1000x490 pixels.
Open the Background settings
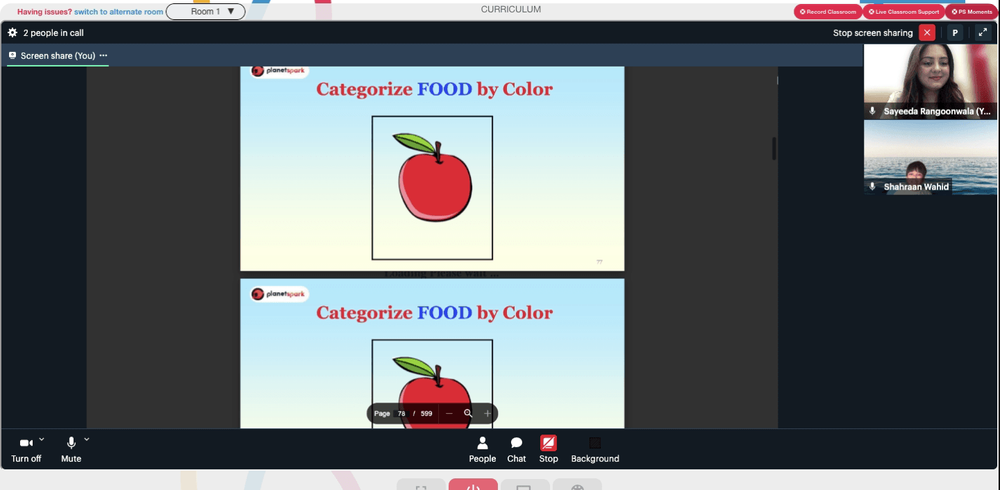(595, 450)
